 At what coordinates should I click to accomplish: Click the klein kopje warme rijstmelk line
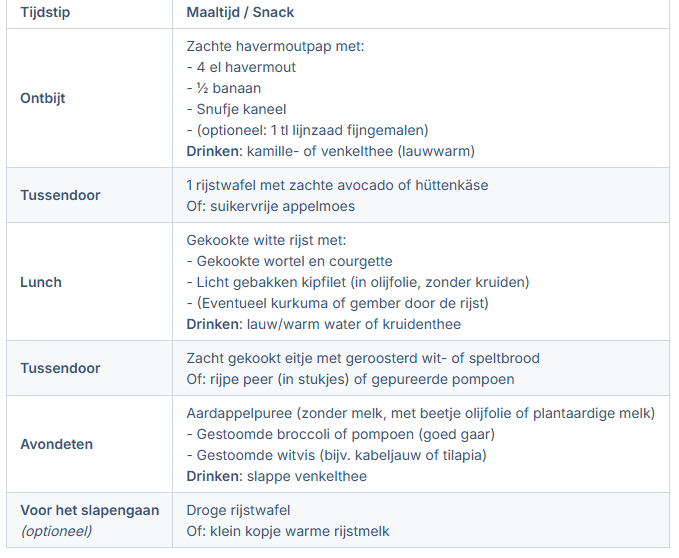coord(288,531)
